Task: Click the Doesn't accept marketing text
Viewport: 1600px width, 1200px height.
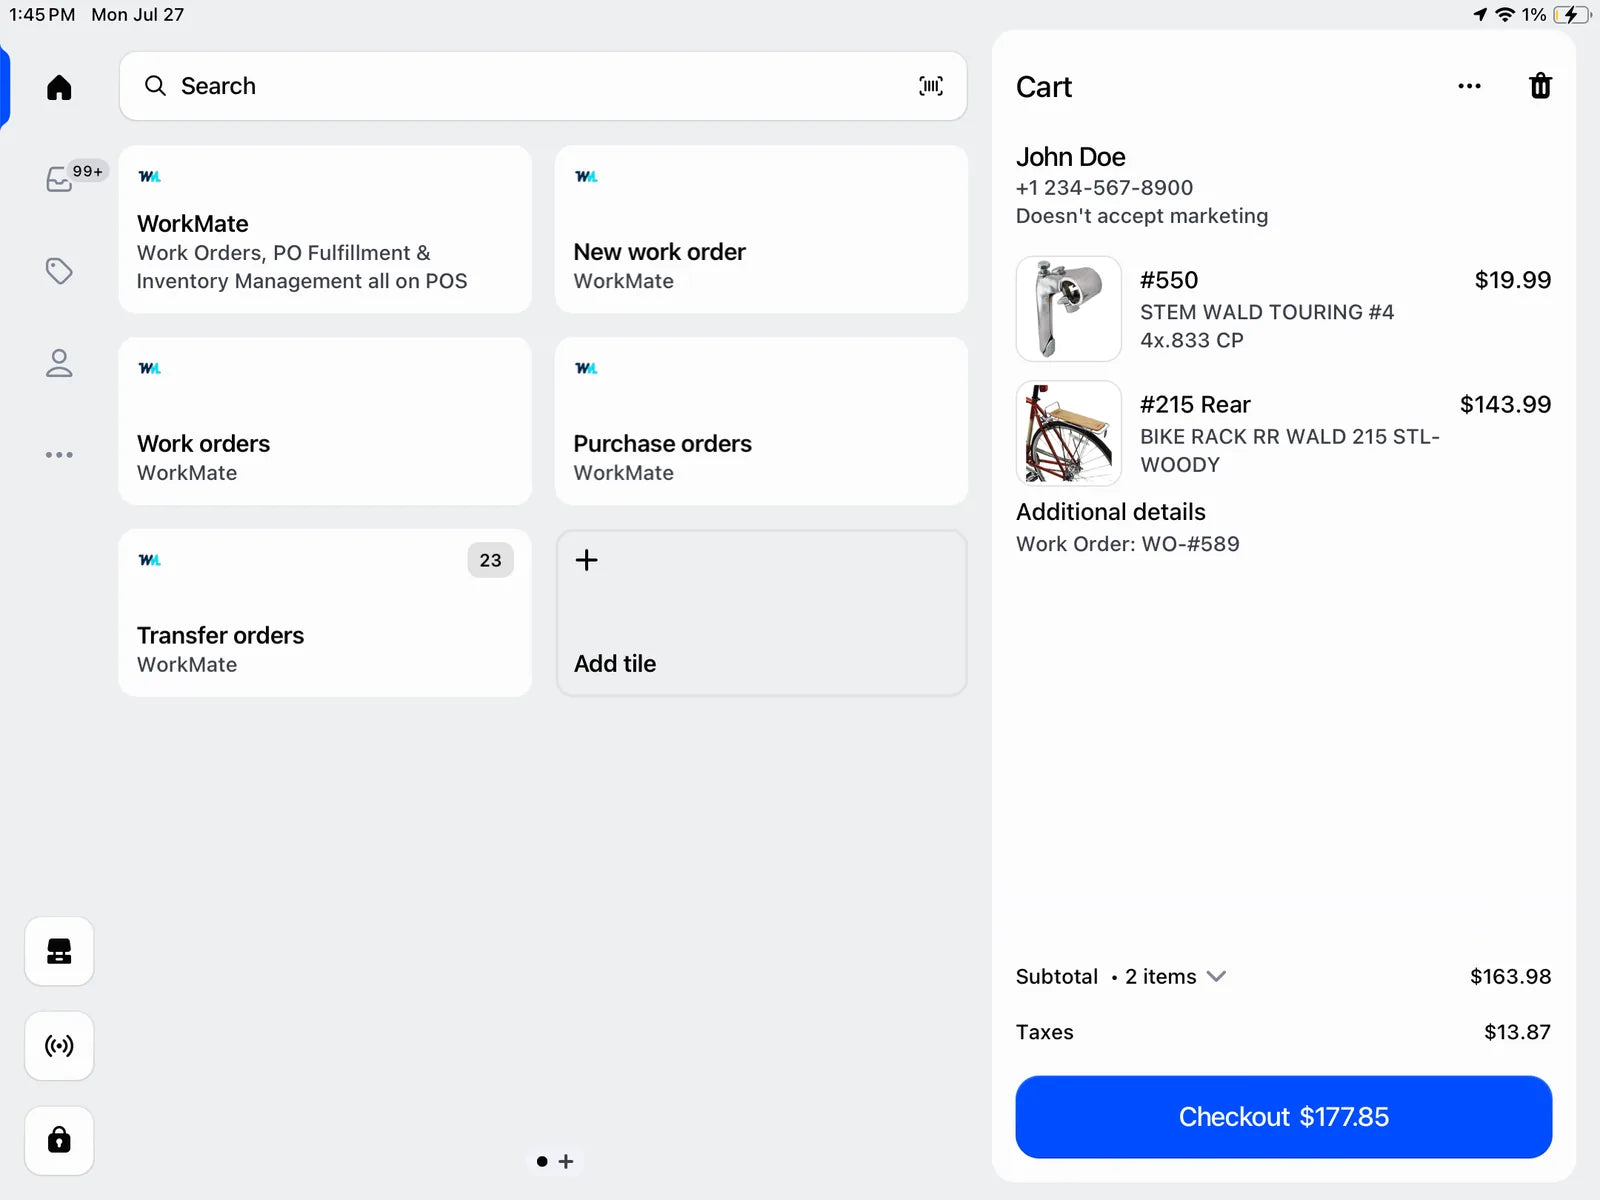Action: click(x=1141, y=216)
